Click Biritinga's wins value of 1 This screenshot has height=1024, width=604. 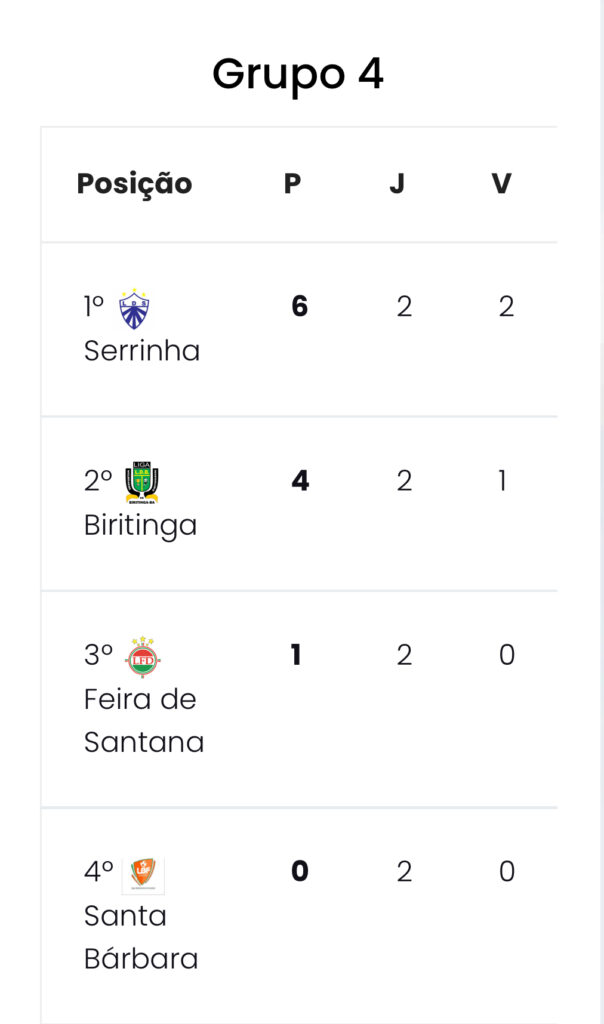point(502,481)
